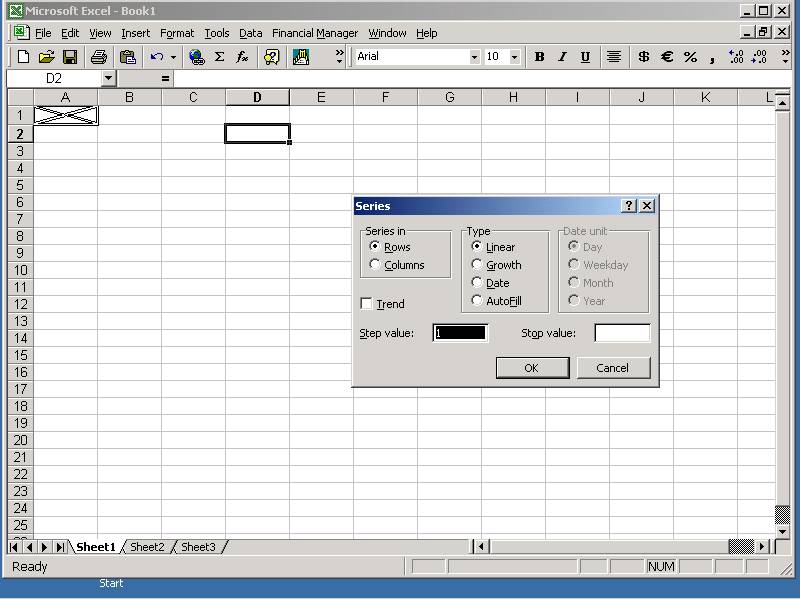800x600 pixels.
Task: Click the AutoSum sigma icon
Action: tap(219, 57)
